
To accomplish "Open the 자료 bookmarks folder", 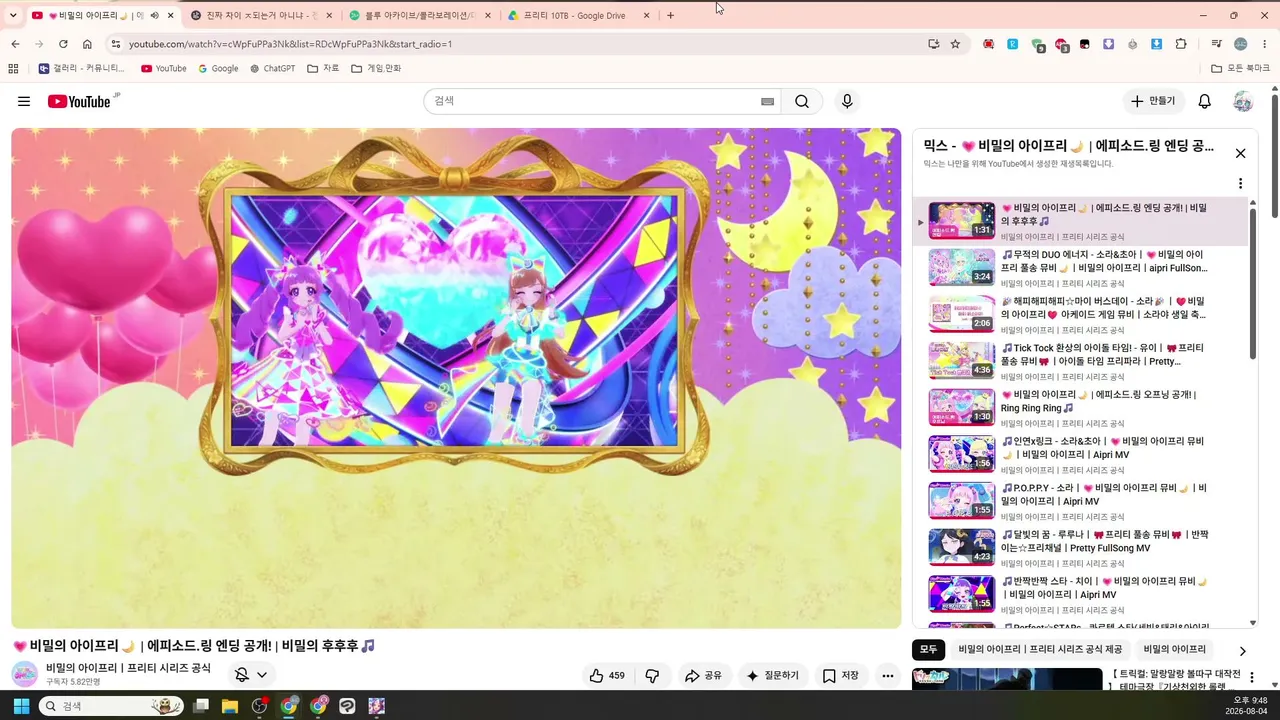I will tap(323, 69).
